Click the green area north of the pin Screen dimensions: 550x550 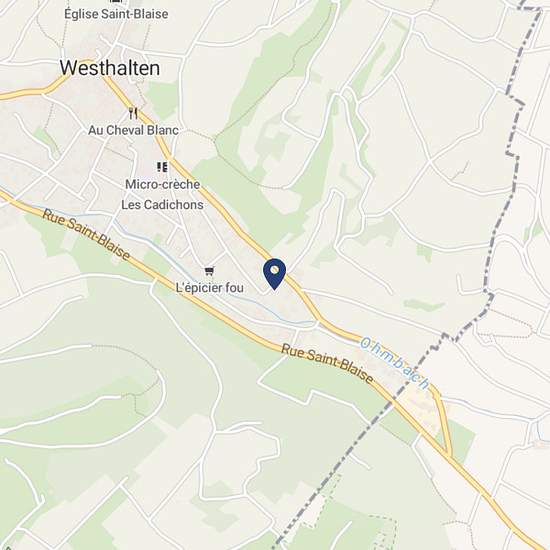tap(246, 203)
